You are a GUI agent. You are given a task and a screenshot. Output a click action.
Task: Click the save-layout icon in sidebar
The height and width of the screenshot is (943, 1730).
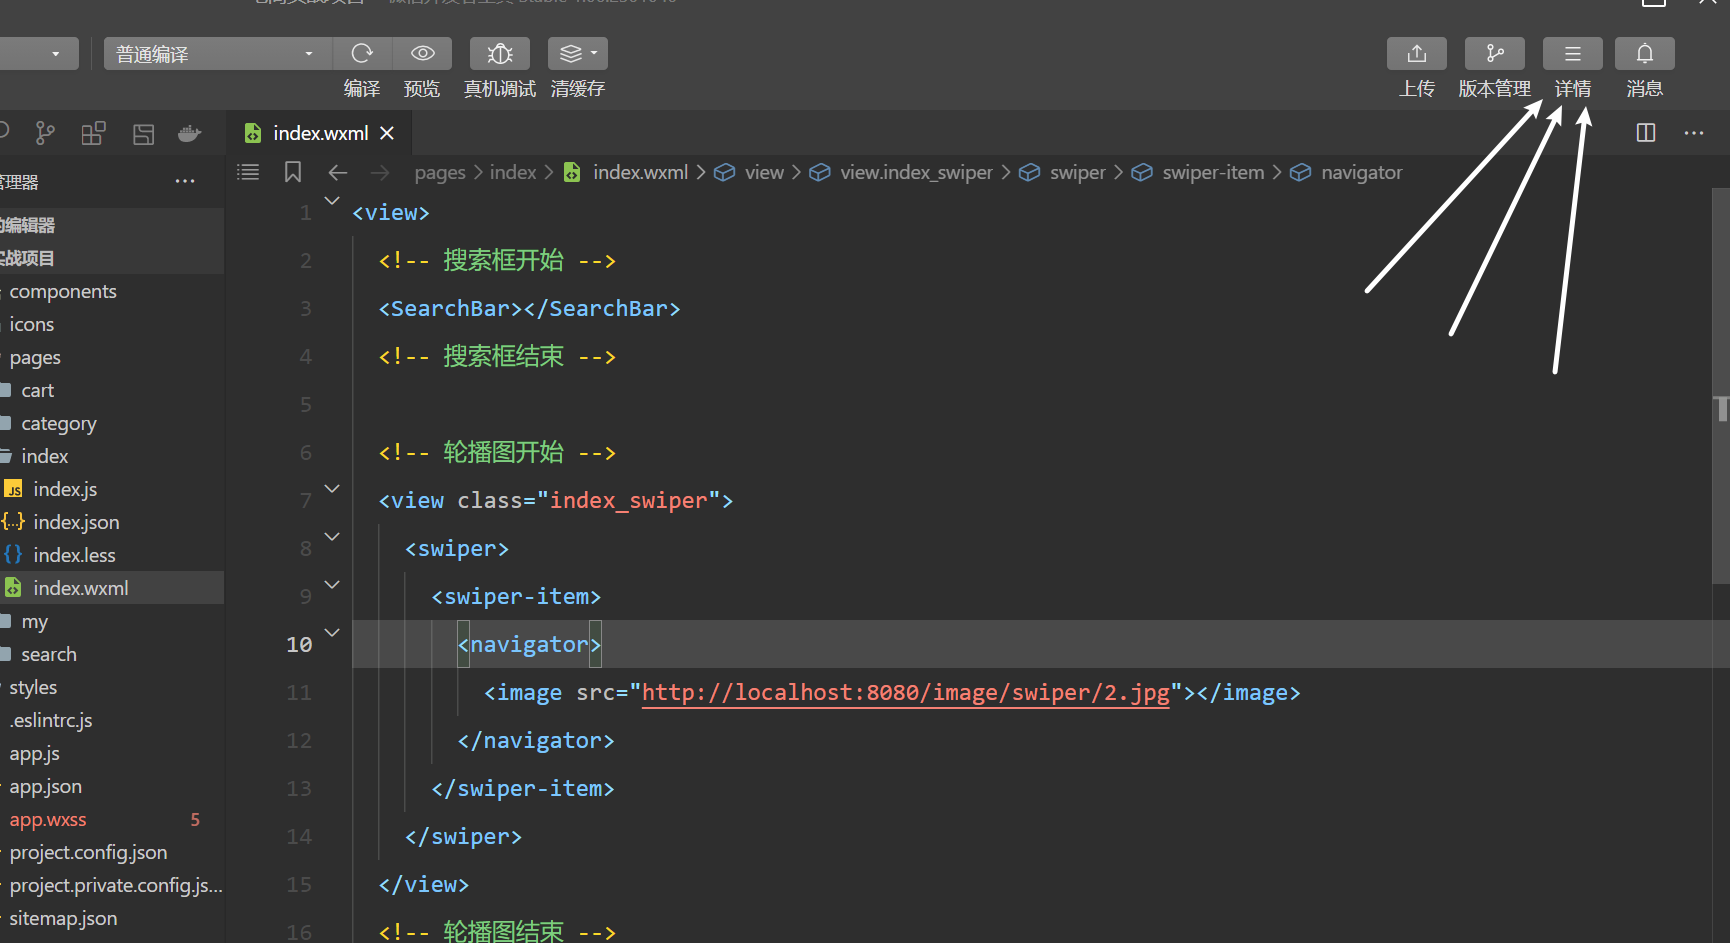[143, 134]
